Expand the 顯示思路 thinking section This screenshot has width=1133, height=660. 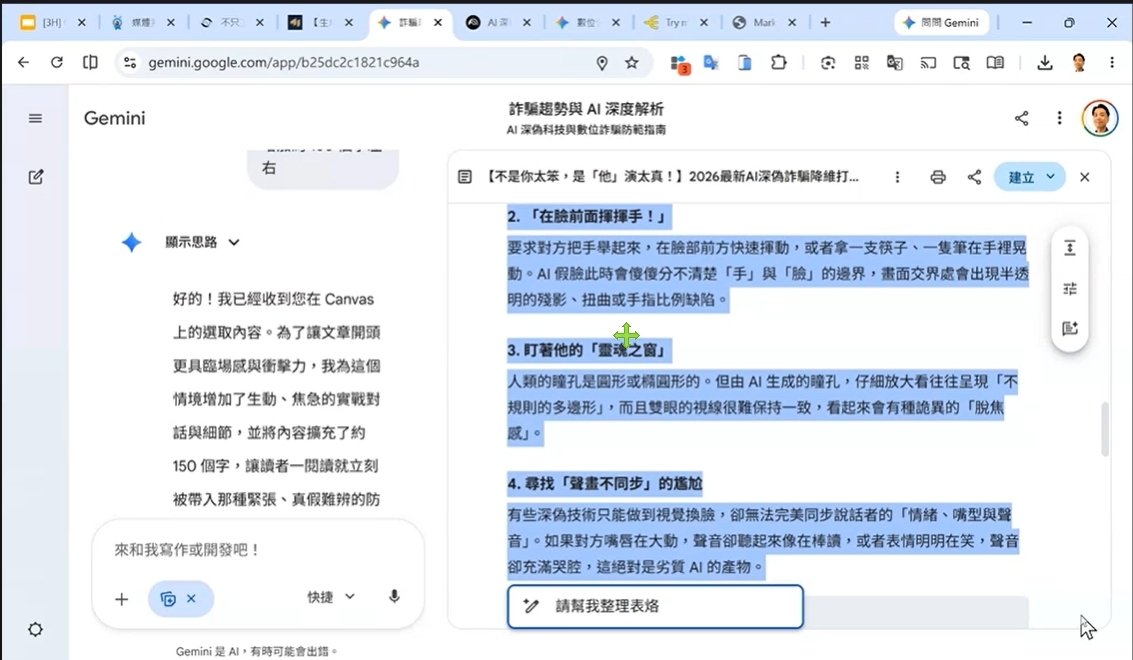click(202, 242)
